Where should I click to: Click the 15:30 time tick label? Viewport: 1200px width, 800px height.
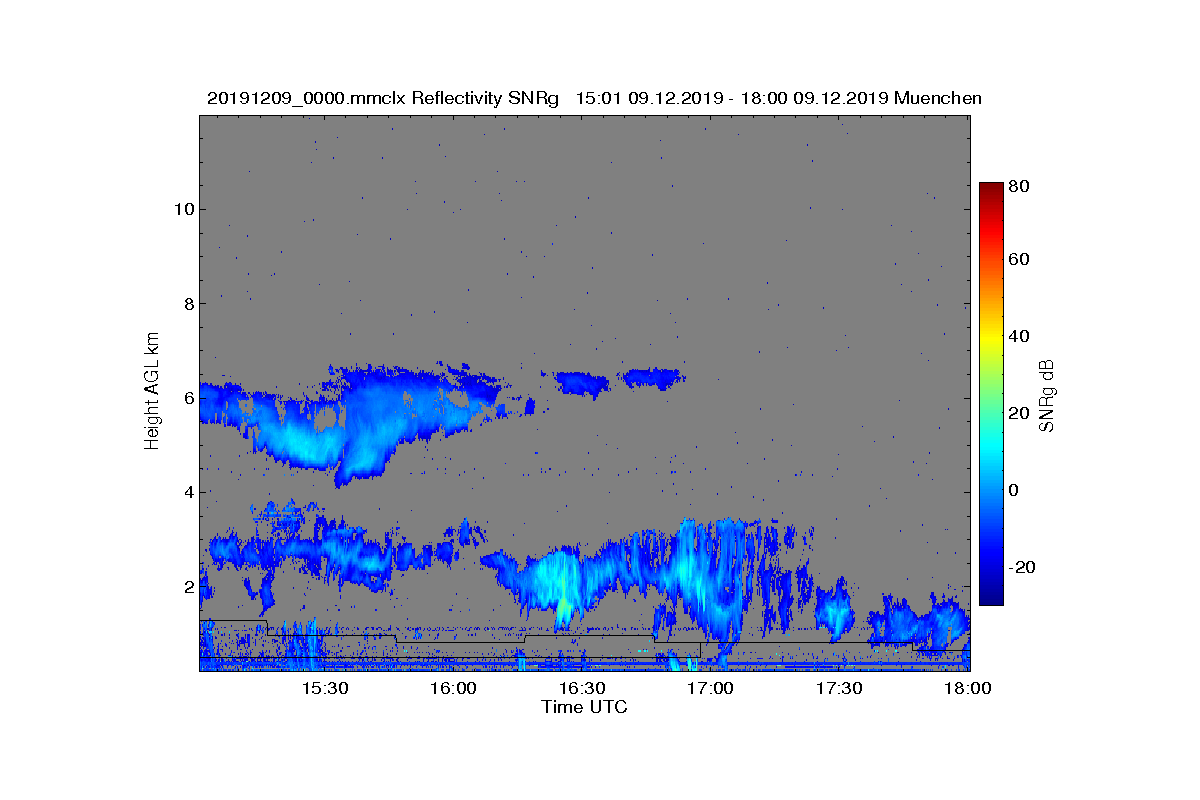(325, 688)
